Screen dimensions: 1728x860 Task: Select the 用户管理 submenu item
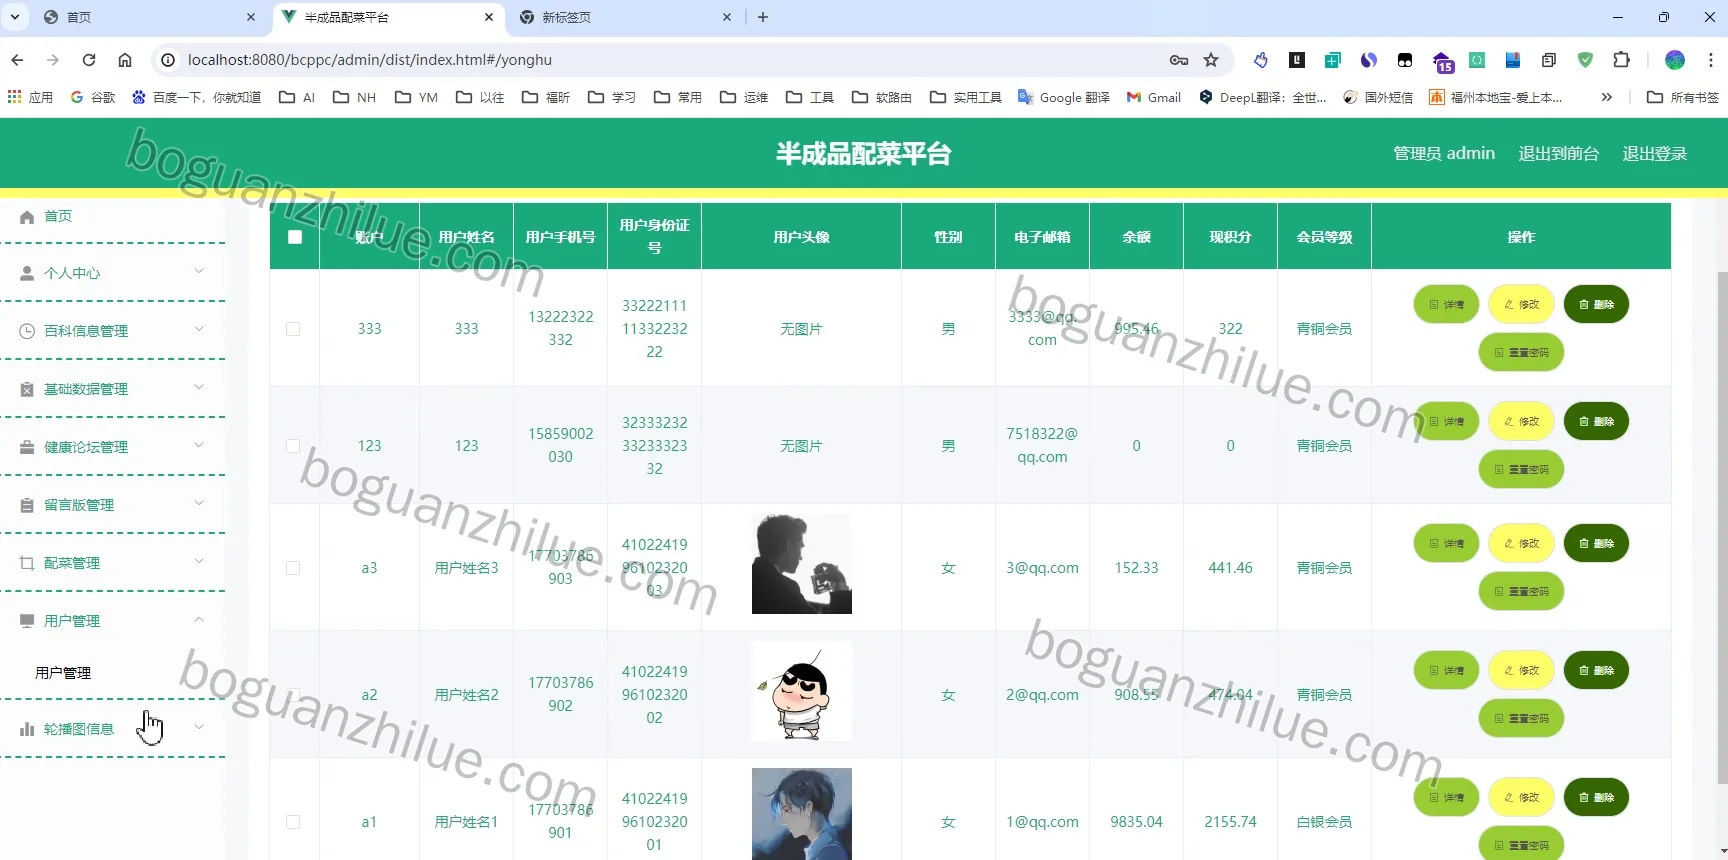click(63, 673)
